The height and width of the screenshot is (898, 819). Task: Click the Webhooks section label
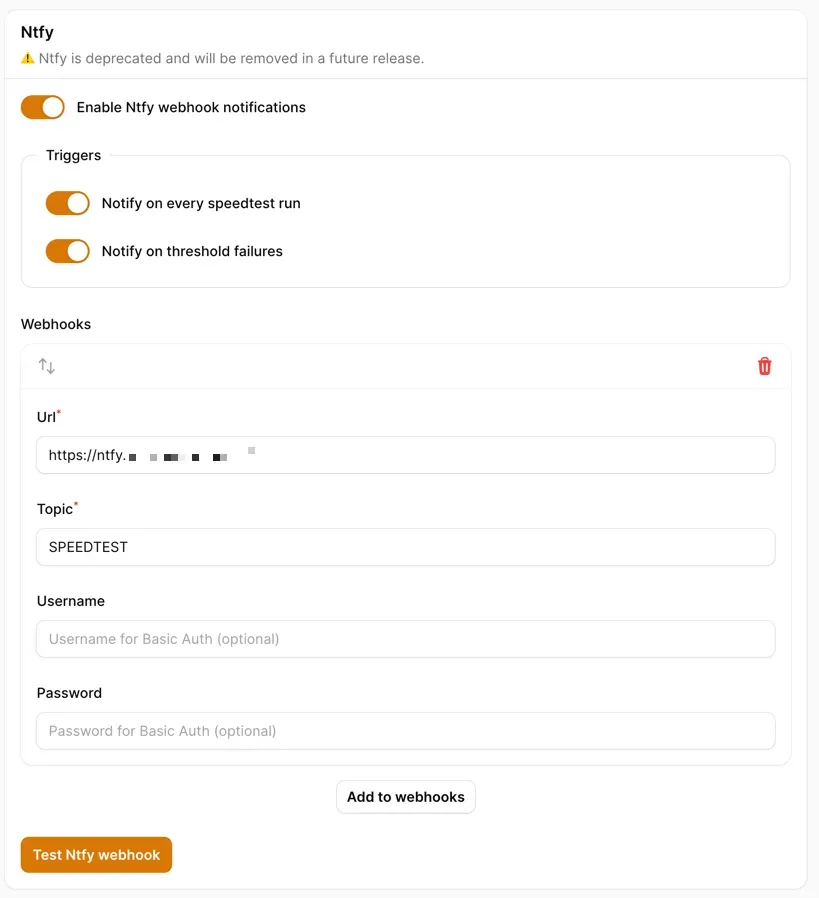[56, 324]
